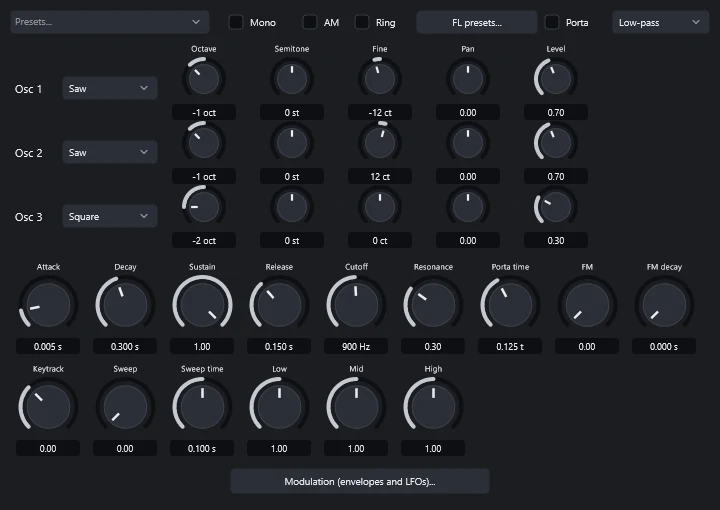This screenshot has height=510, width=720.
Task: Click the Osc 2 Semitone knob
Action: point(292,143)
